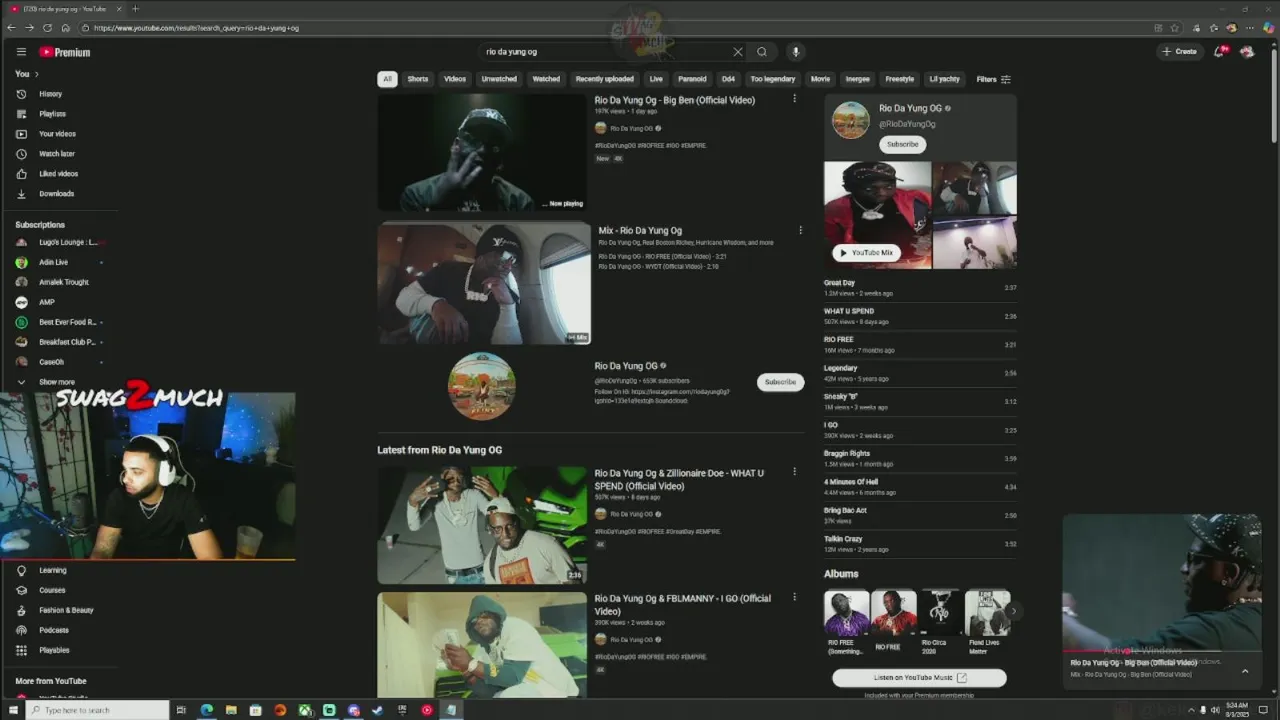Open Watch later in the sidebar
The image size is (1280, 720).
[57, 154]
